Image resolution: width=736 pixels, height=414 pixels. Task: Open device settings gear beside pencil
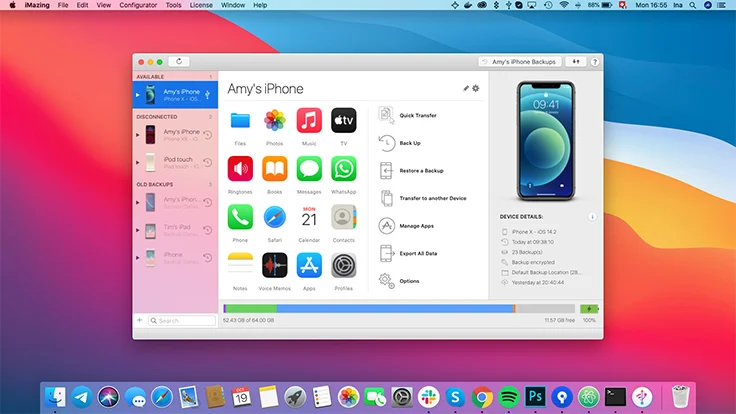[476, 89]
